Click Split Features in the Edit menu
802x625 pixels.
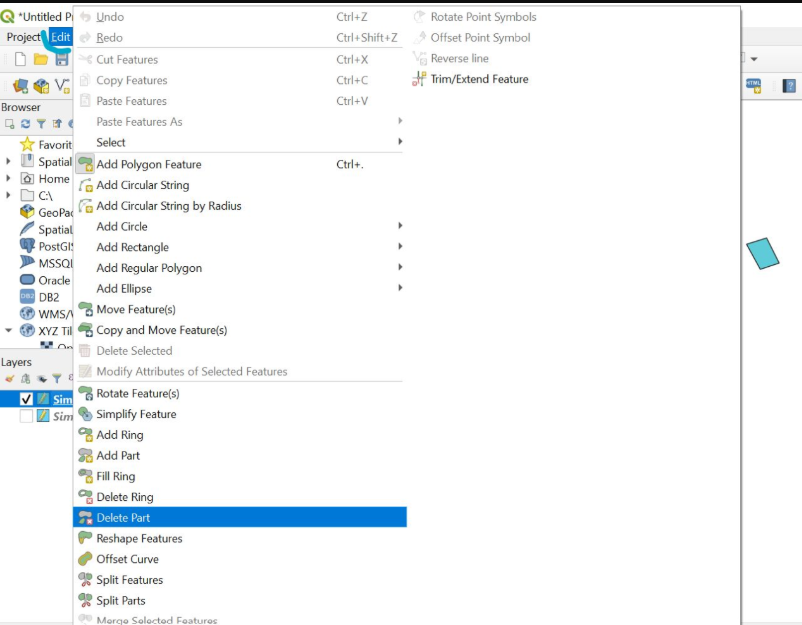pos(127,579)
